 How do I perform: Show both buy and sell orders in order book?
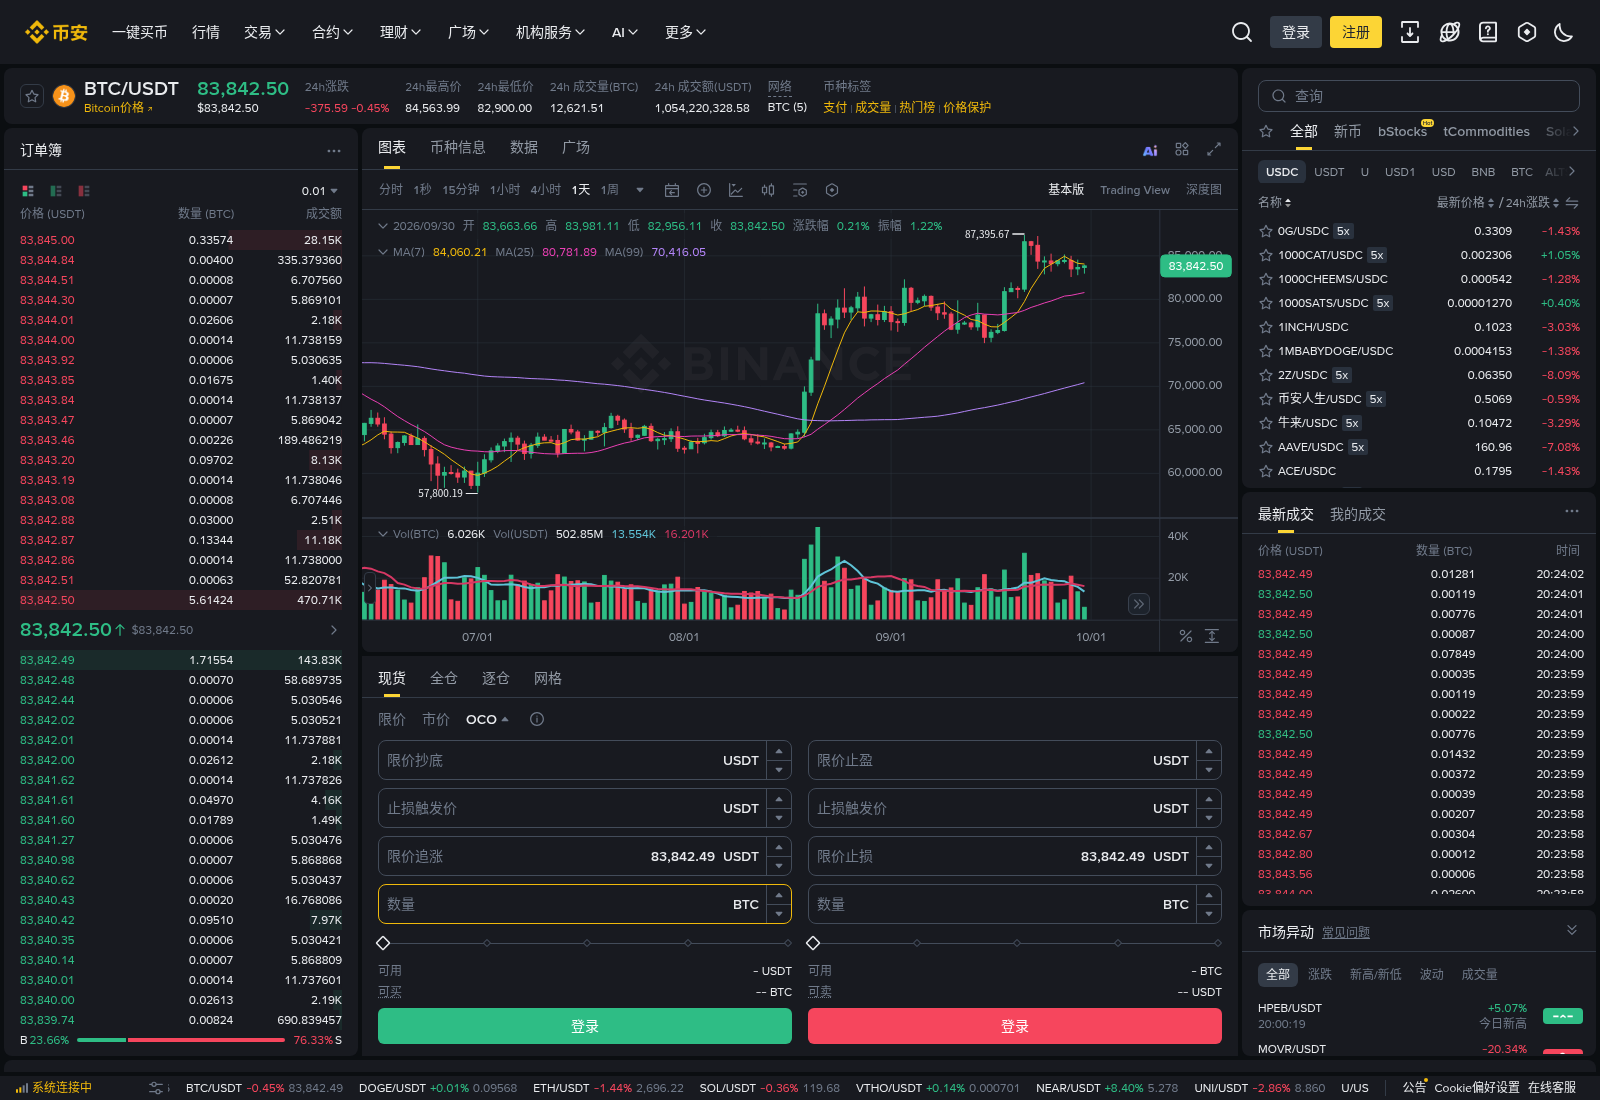click(x=28, y=191)
